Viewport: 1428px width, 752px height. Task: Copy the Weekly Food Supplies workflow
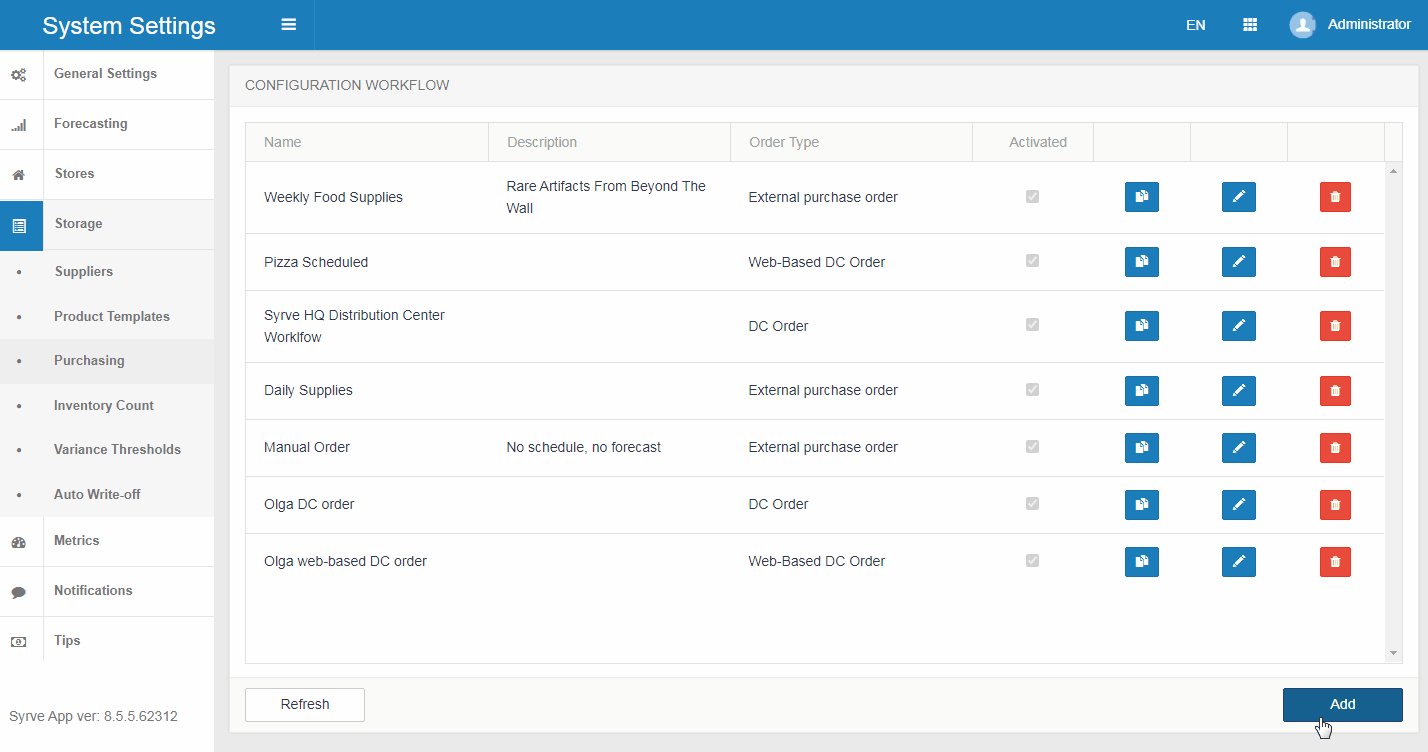coord(1141,197)
